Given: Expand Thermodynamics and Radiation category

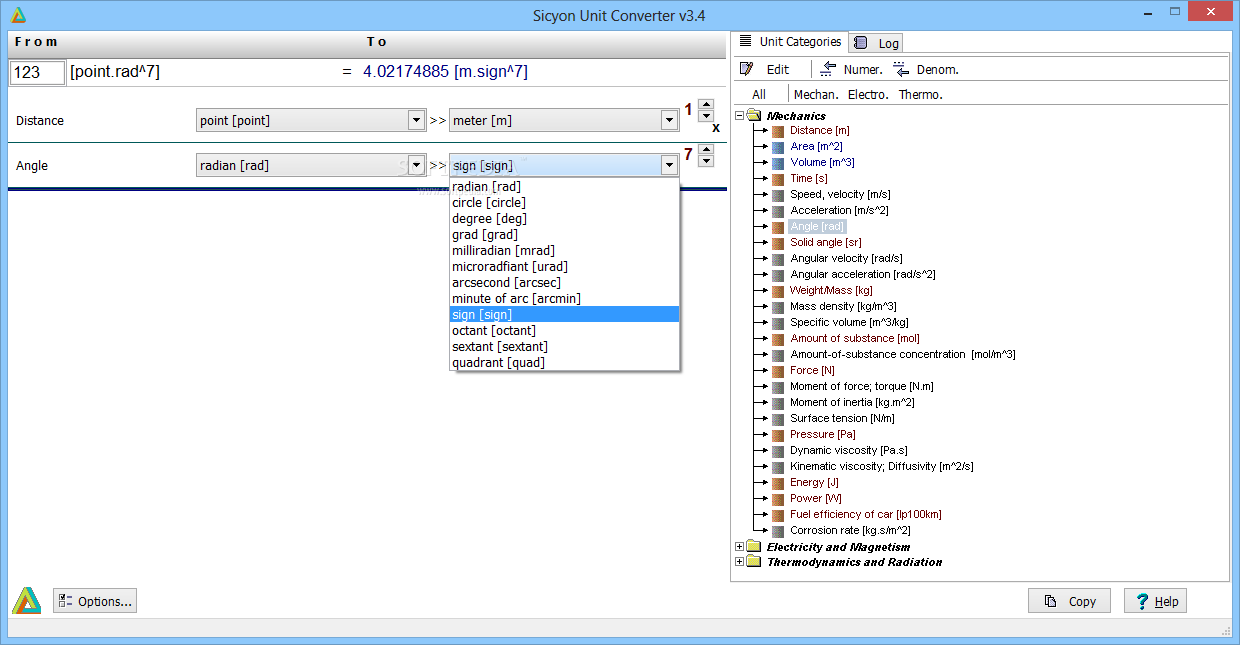Looking at the screenshot, I should [x=740, y=562].
